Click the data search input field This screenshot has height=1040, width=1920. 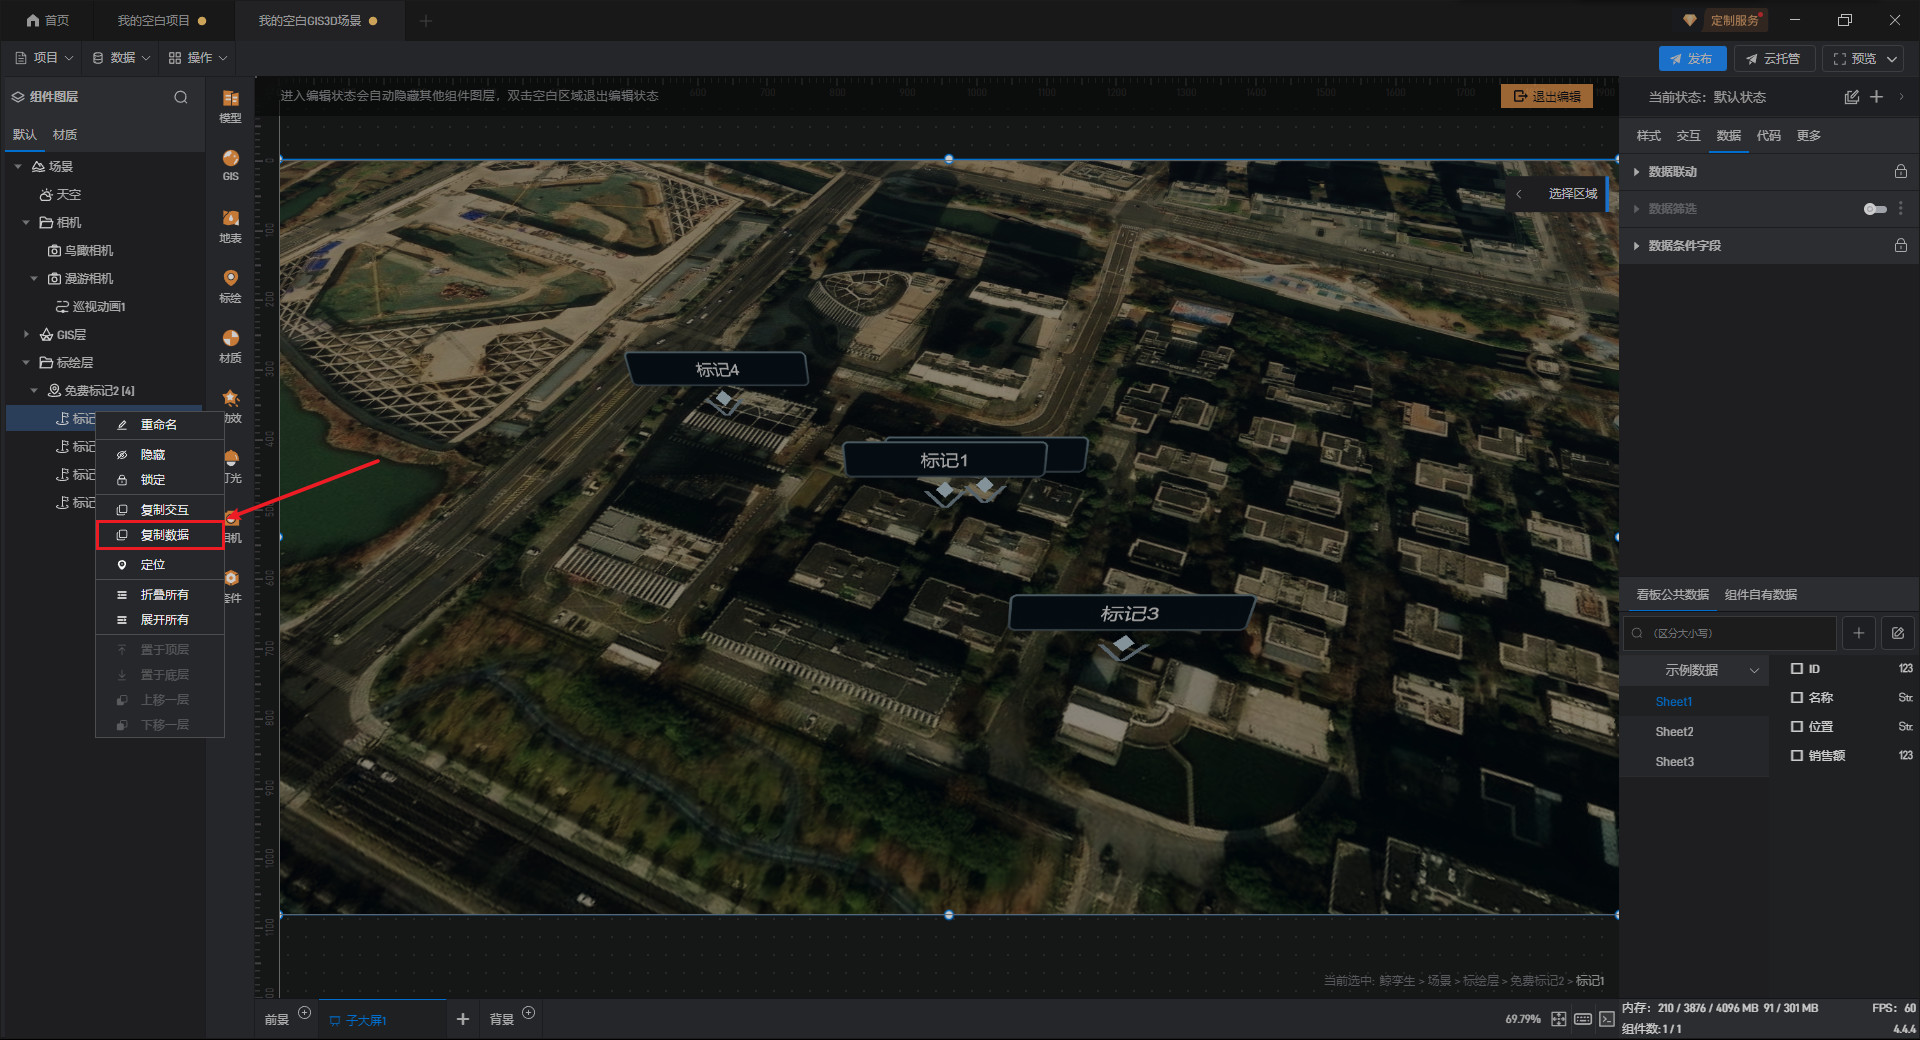(x=1730, y=633)
